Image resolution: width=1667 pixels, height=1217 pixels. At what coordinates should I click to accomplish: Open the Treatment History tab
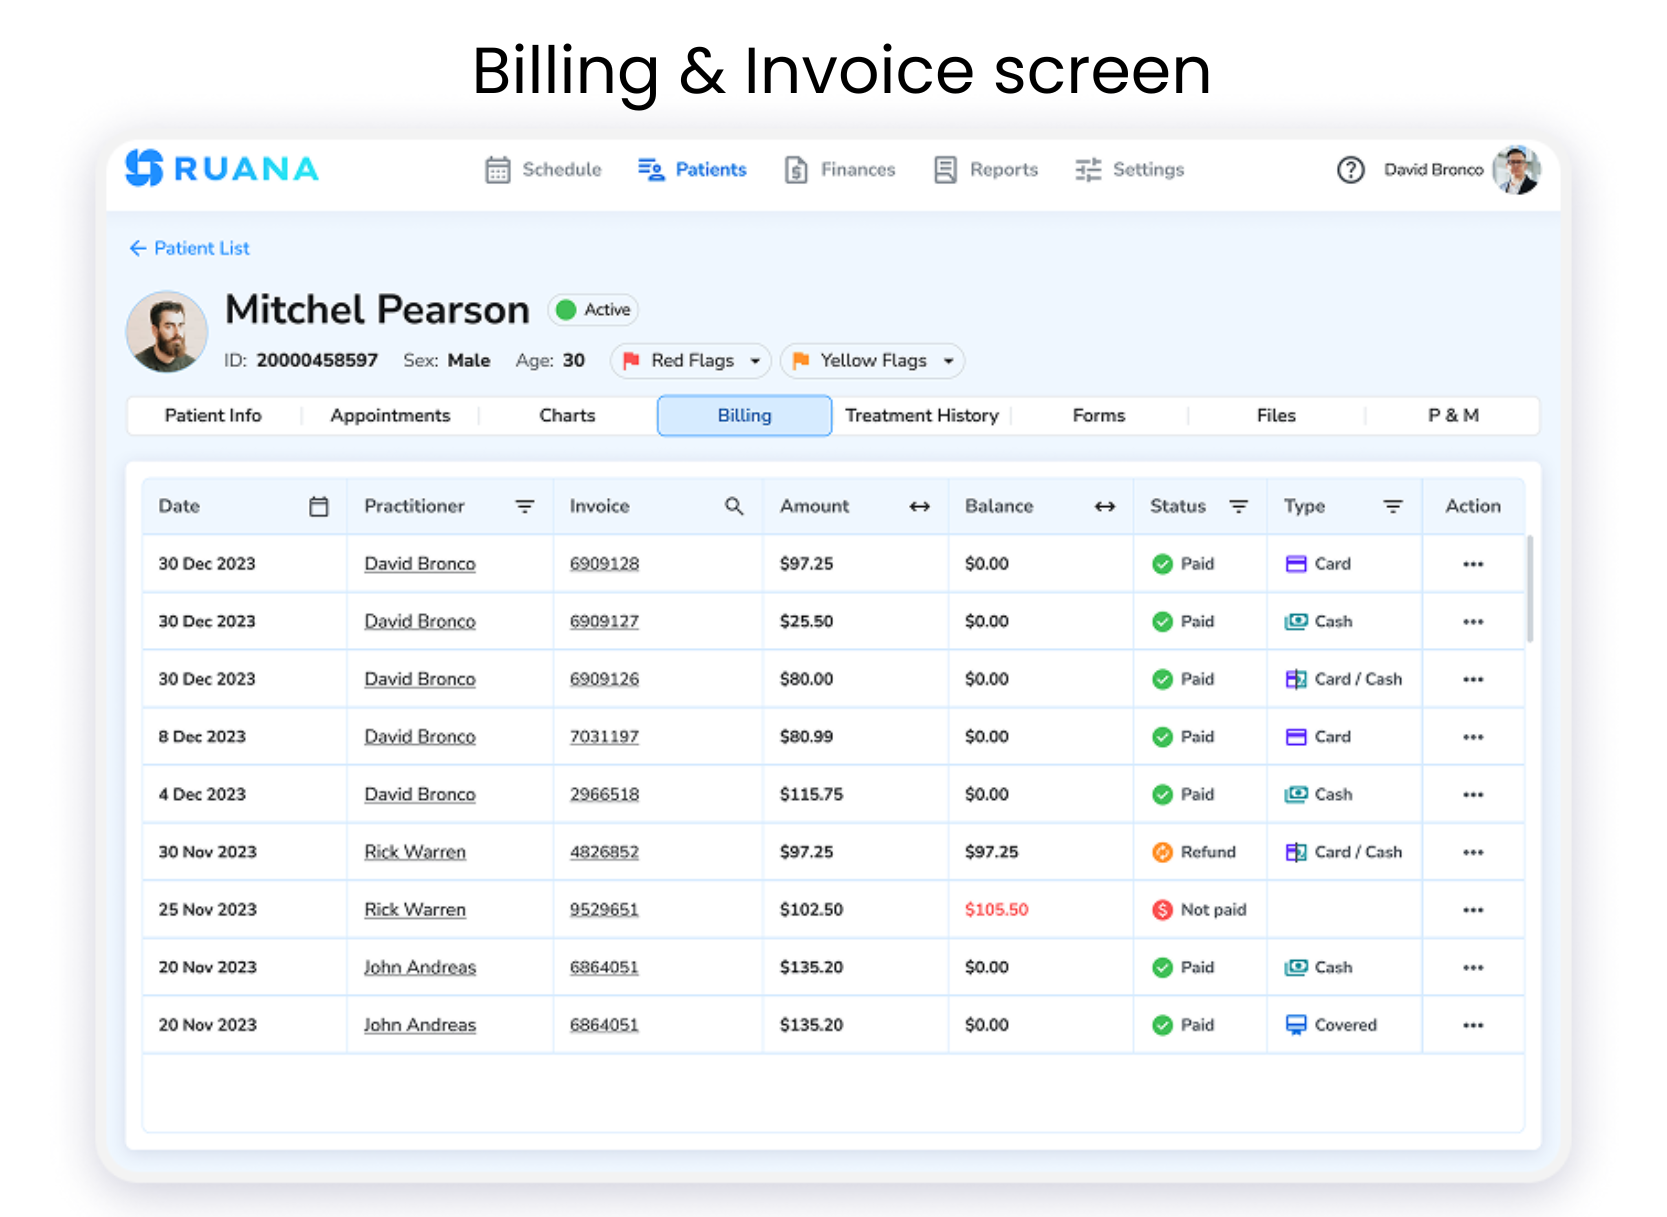tap(922, 416)
